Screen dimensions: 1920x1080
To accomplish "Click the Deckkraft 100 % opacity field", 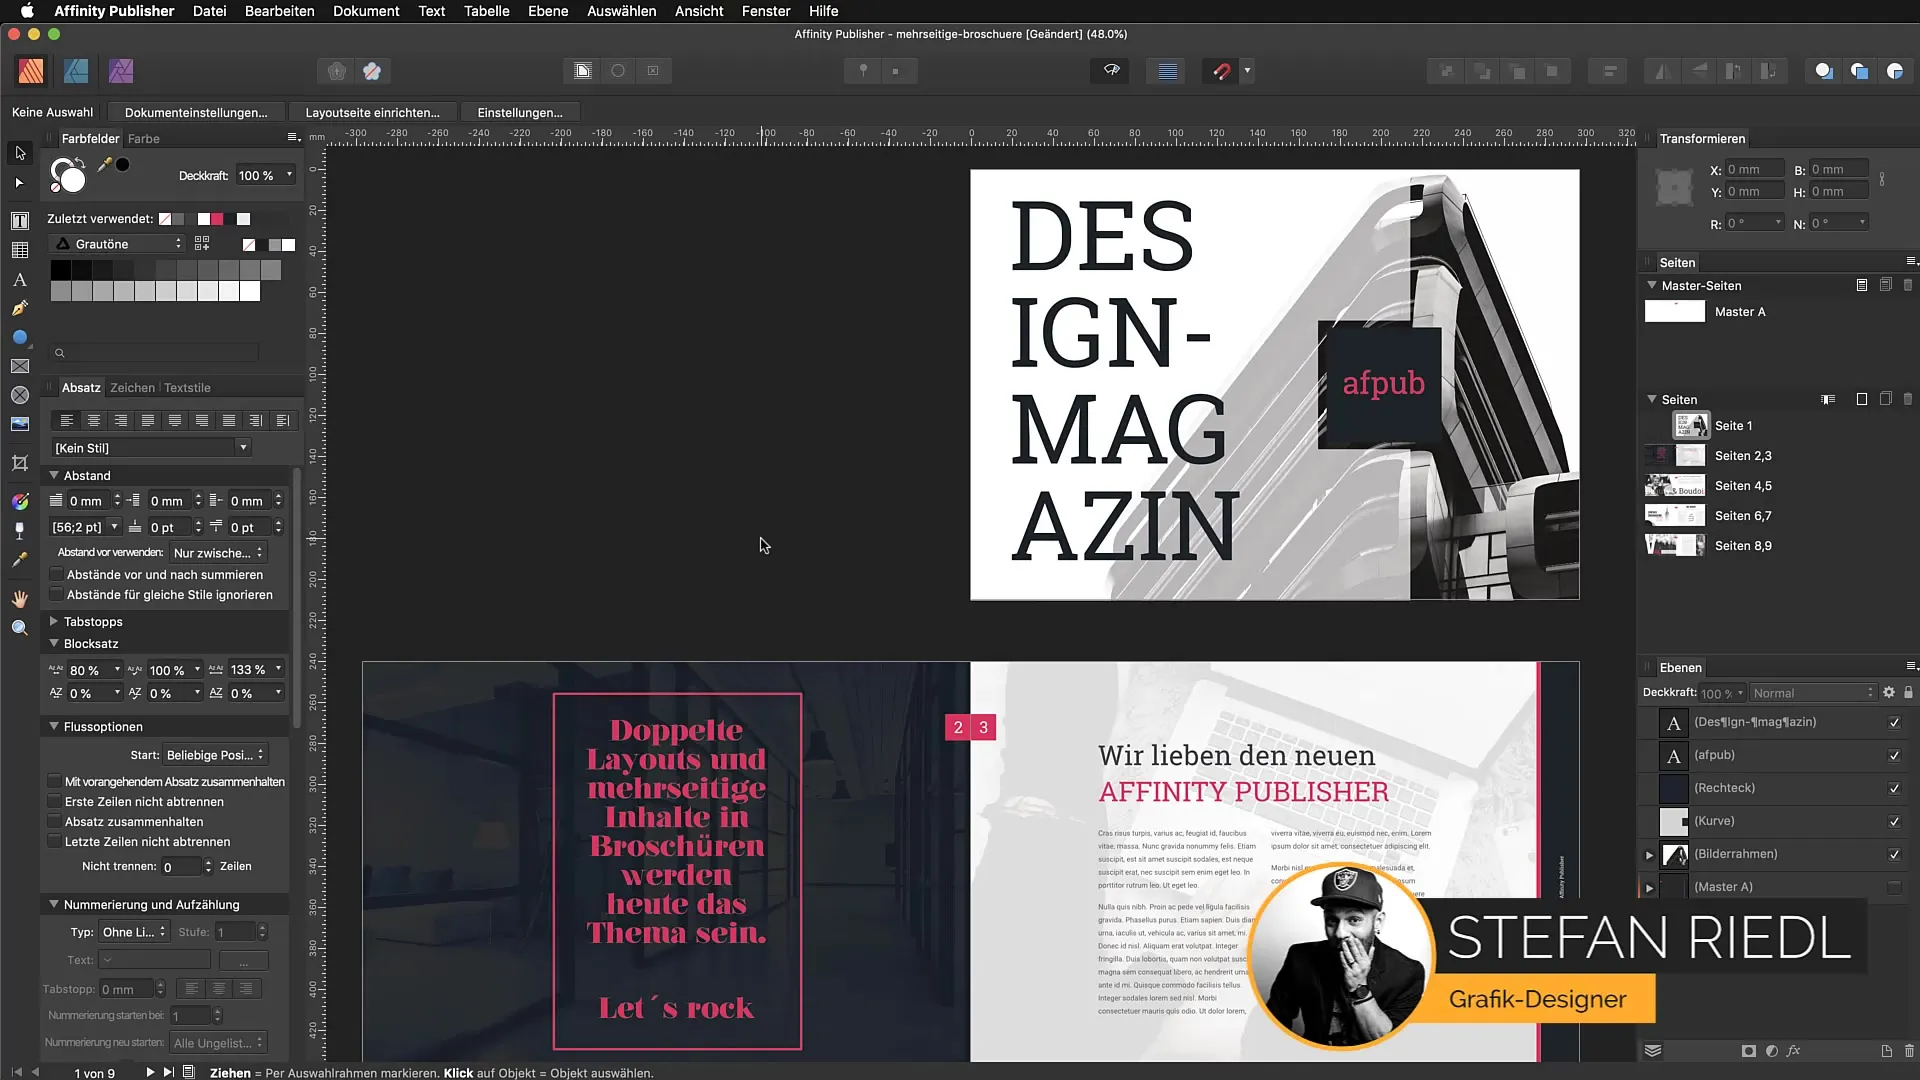I will pyautogui.click(x=265, y=175).
